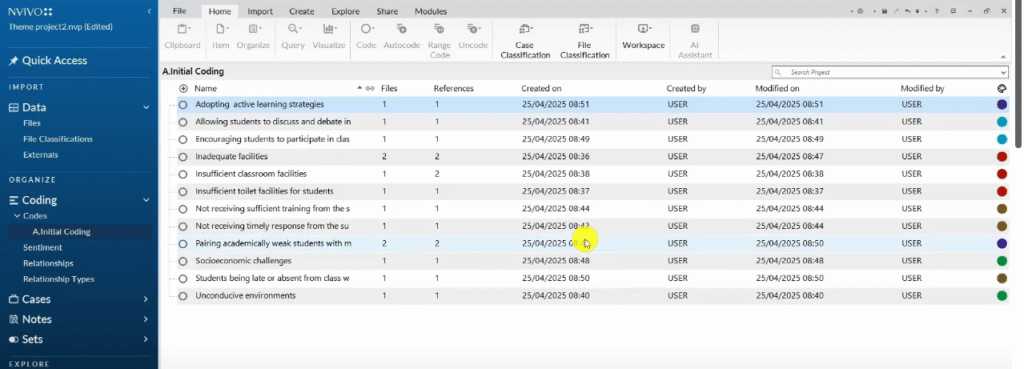Collapse the Codes tree node
This screenshot has width=1024, height=369.
coord(17,216)
